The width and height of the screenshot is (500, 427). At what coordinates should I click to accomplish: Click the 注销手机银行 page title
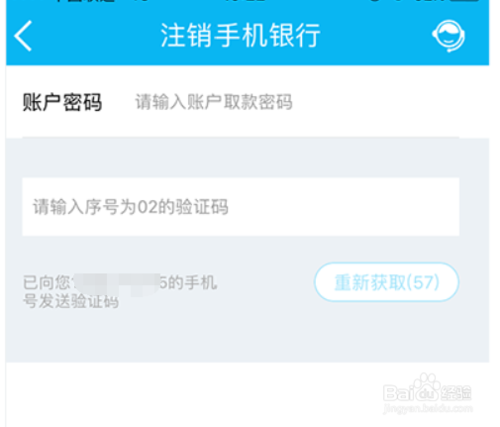[x=240, y=35]
